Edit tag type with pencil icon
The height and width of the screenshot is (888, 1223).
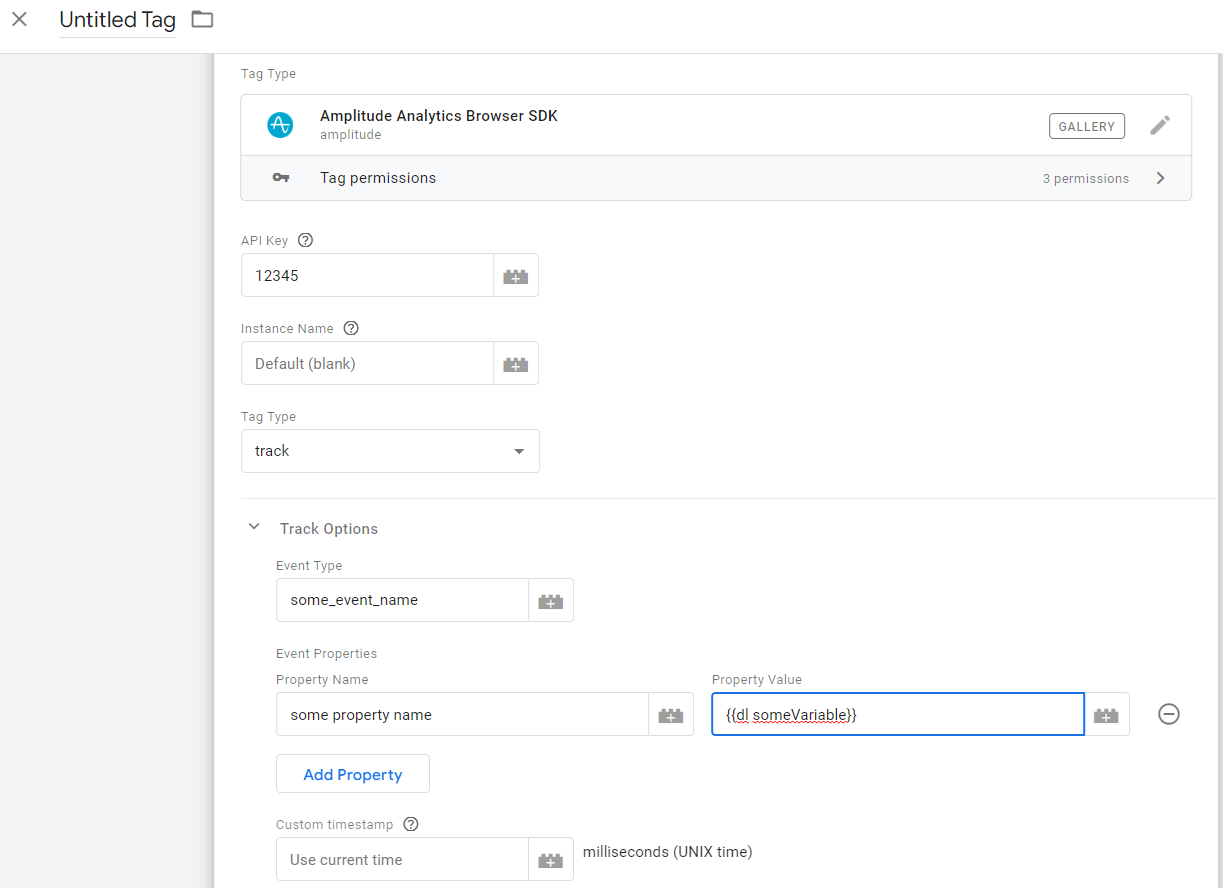click(x=1160, y=125)
